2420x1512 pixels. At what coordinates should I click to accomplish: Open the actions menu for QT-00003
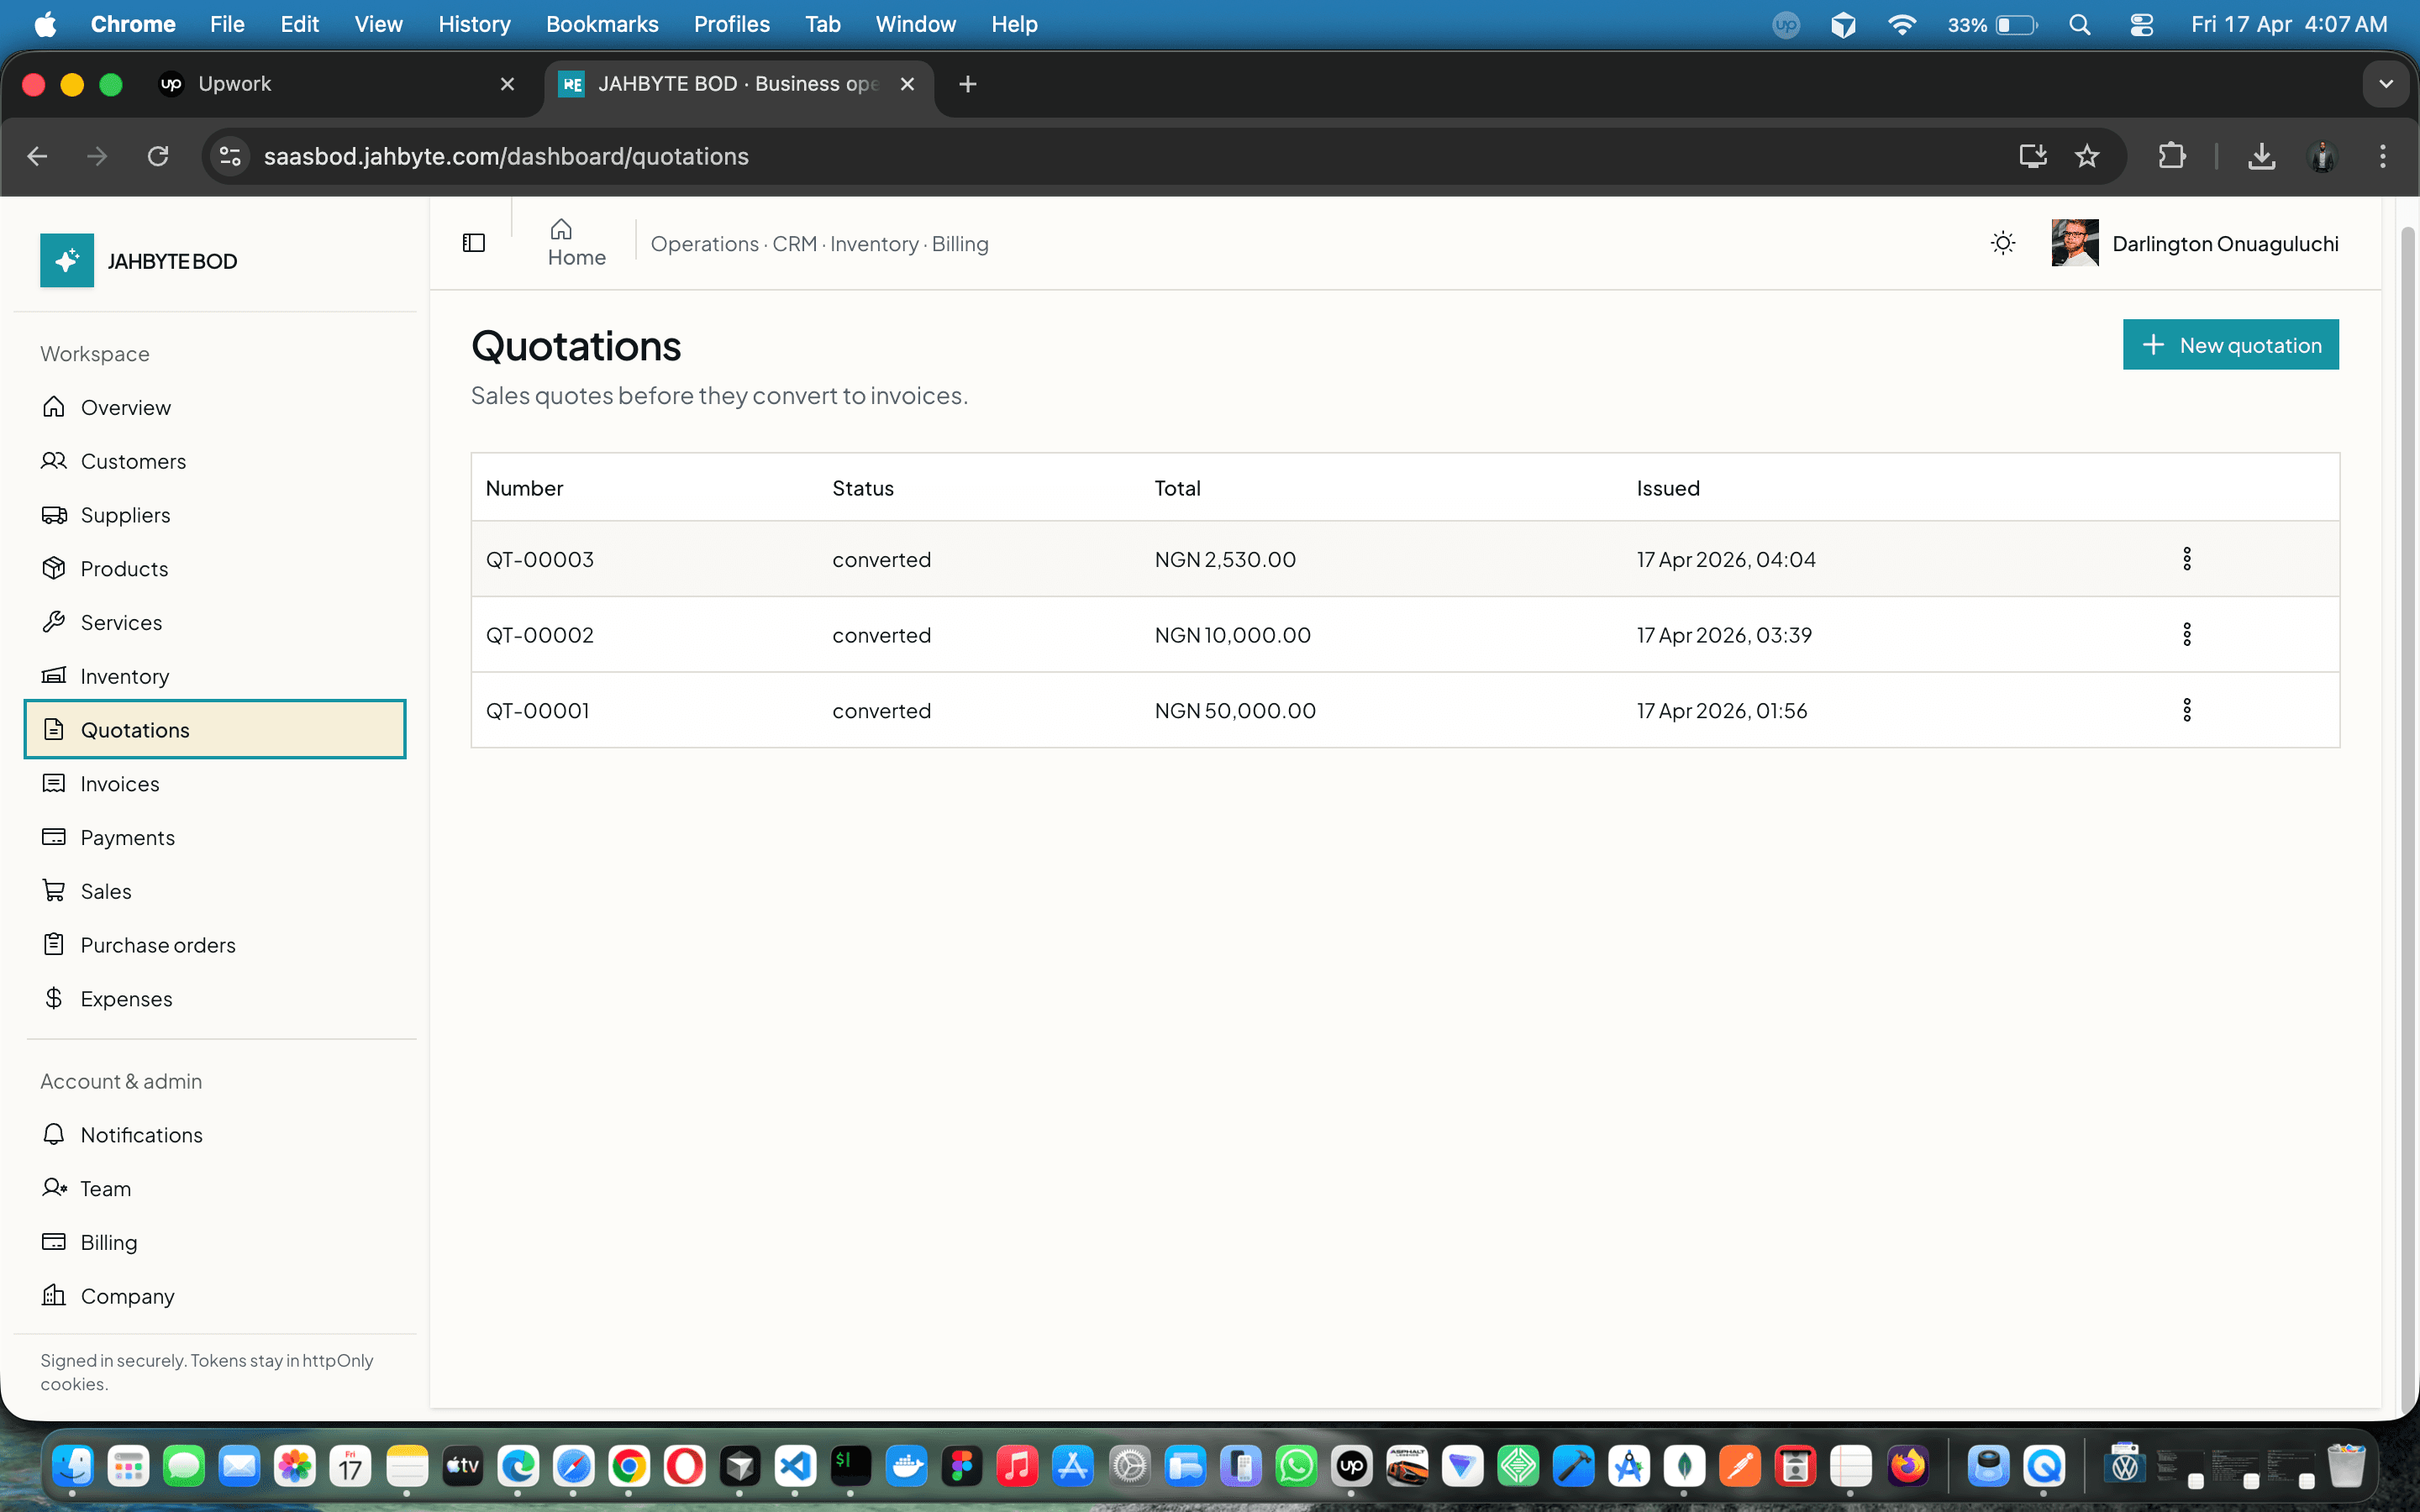pos(2187,558)
